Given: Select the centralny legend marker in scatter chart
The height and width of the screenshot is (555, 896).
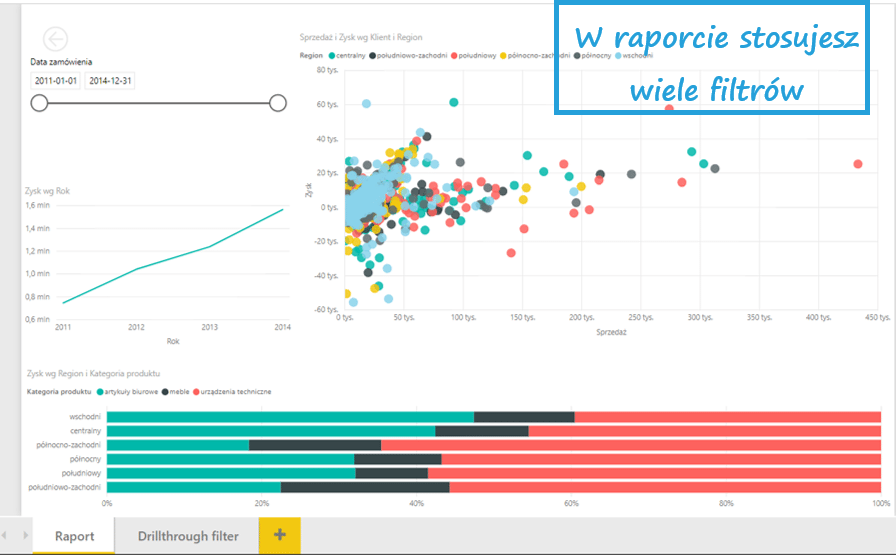Looking at the screenshot, I should (331, 56).
